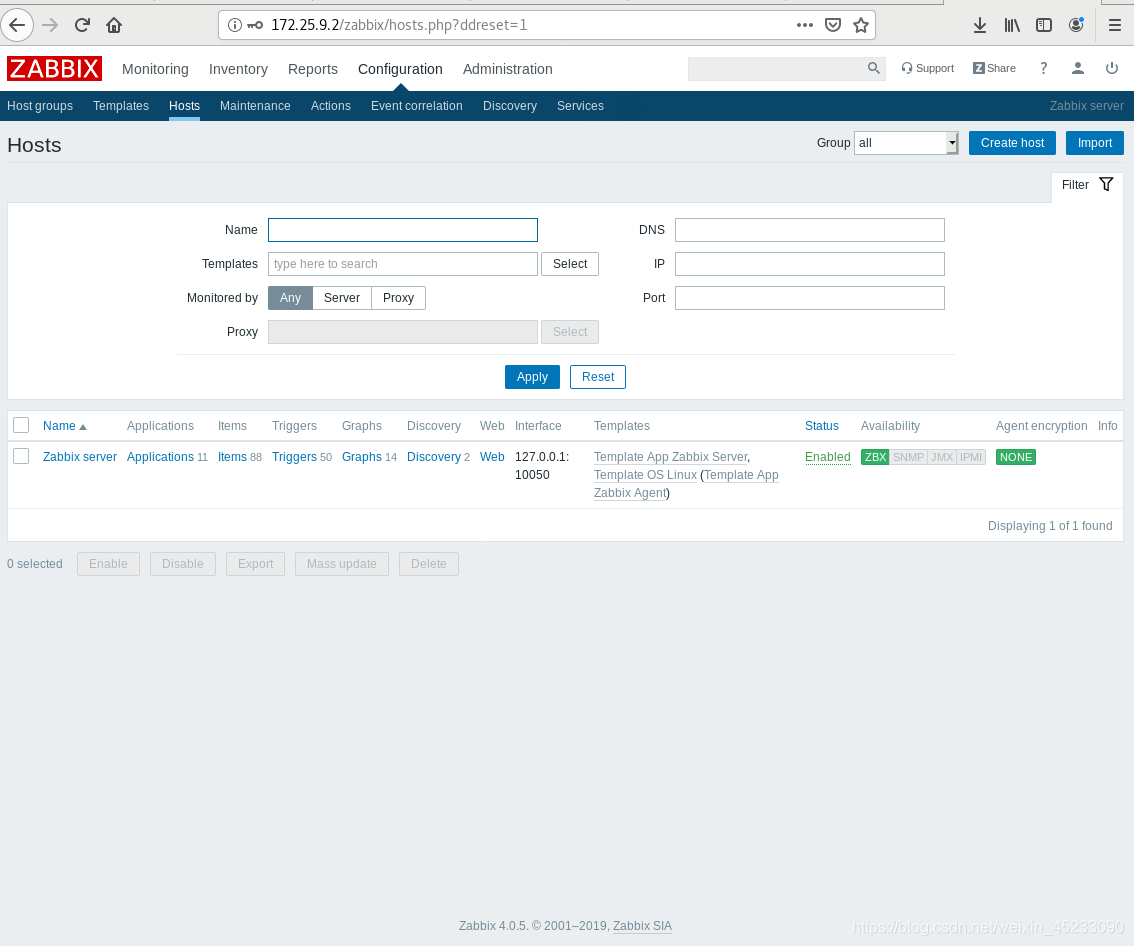
Task: Save page to Pocket icon
Action: [833, 25]
